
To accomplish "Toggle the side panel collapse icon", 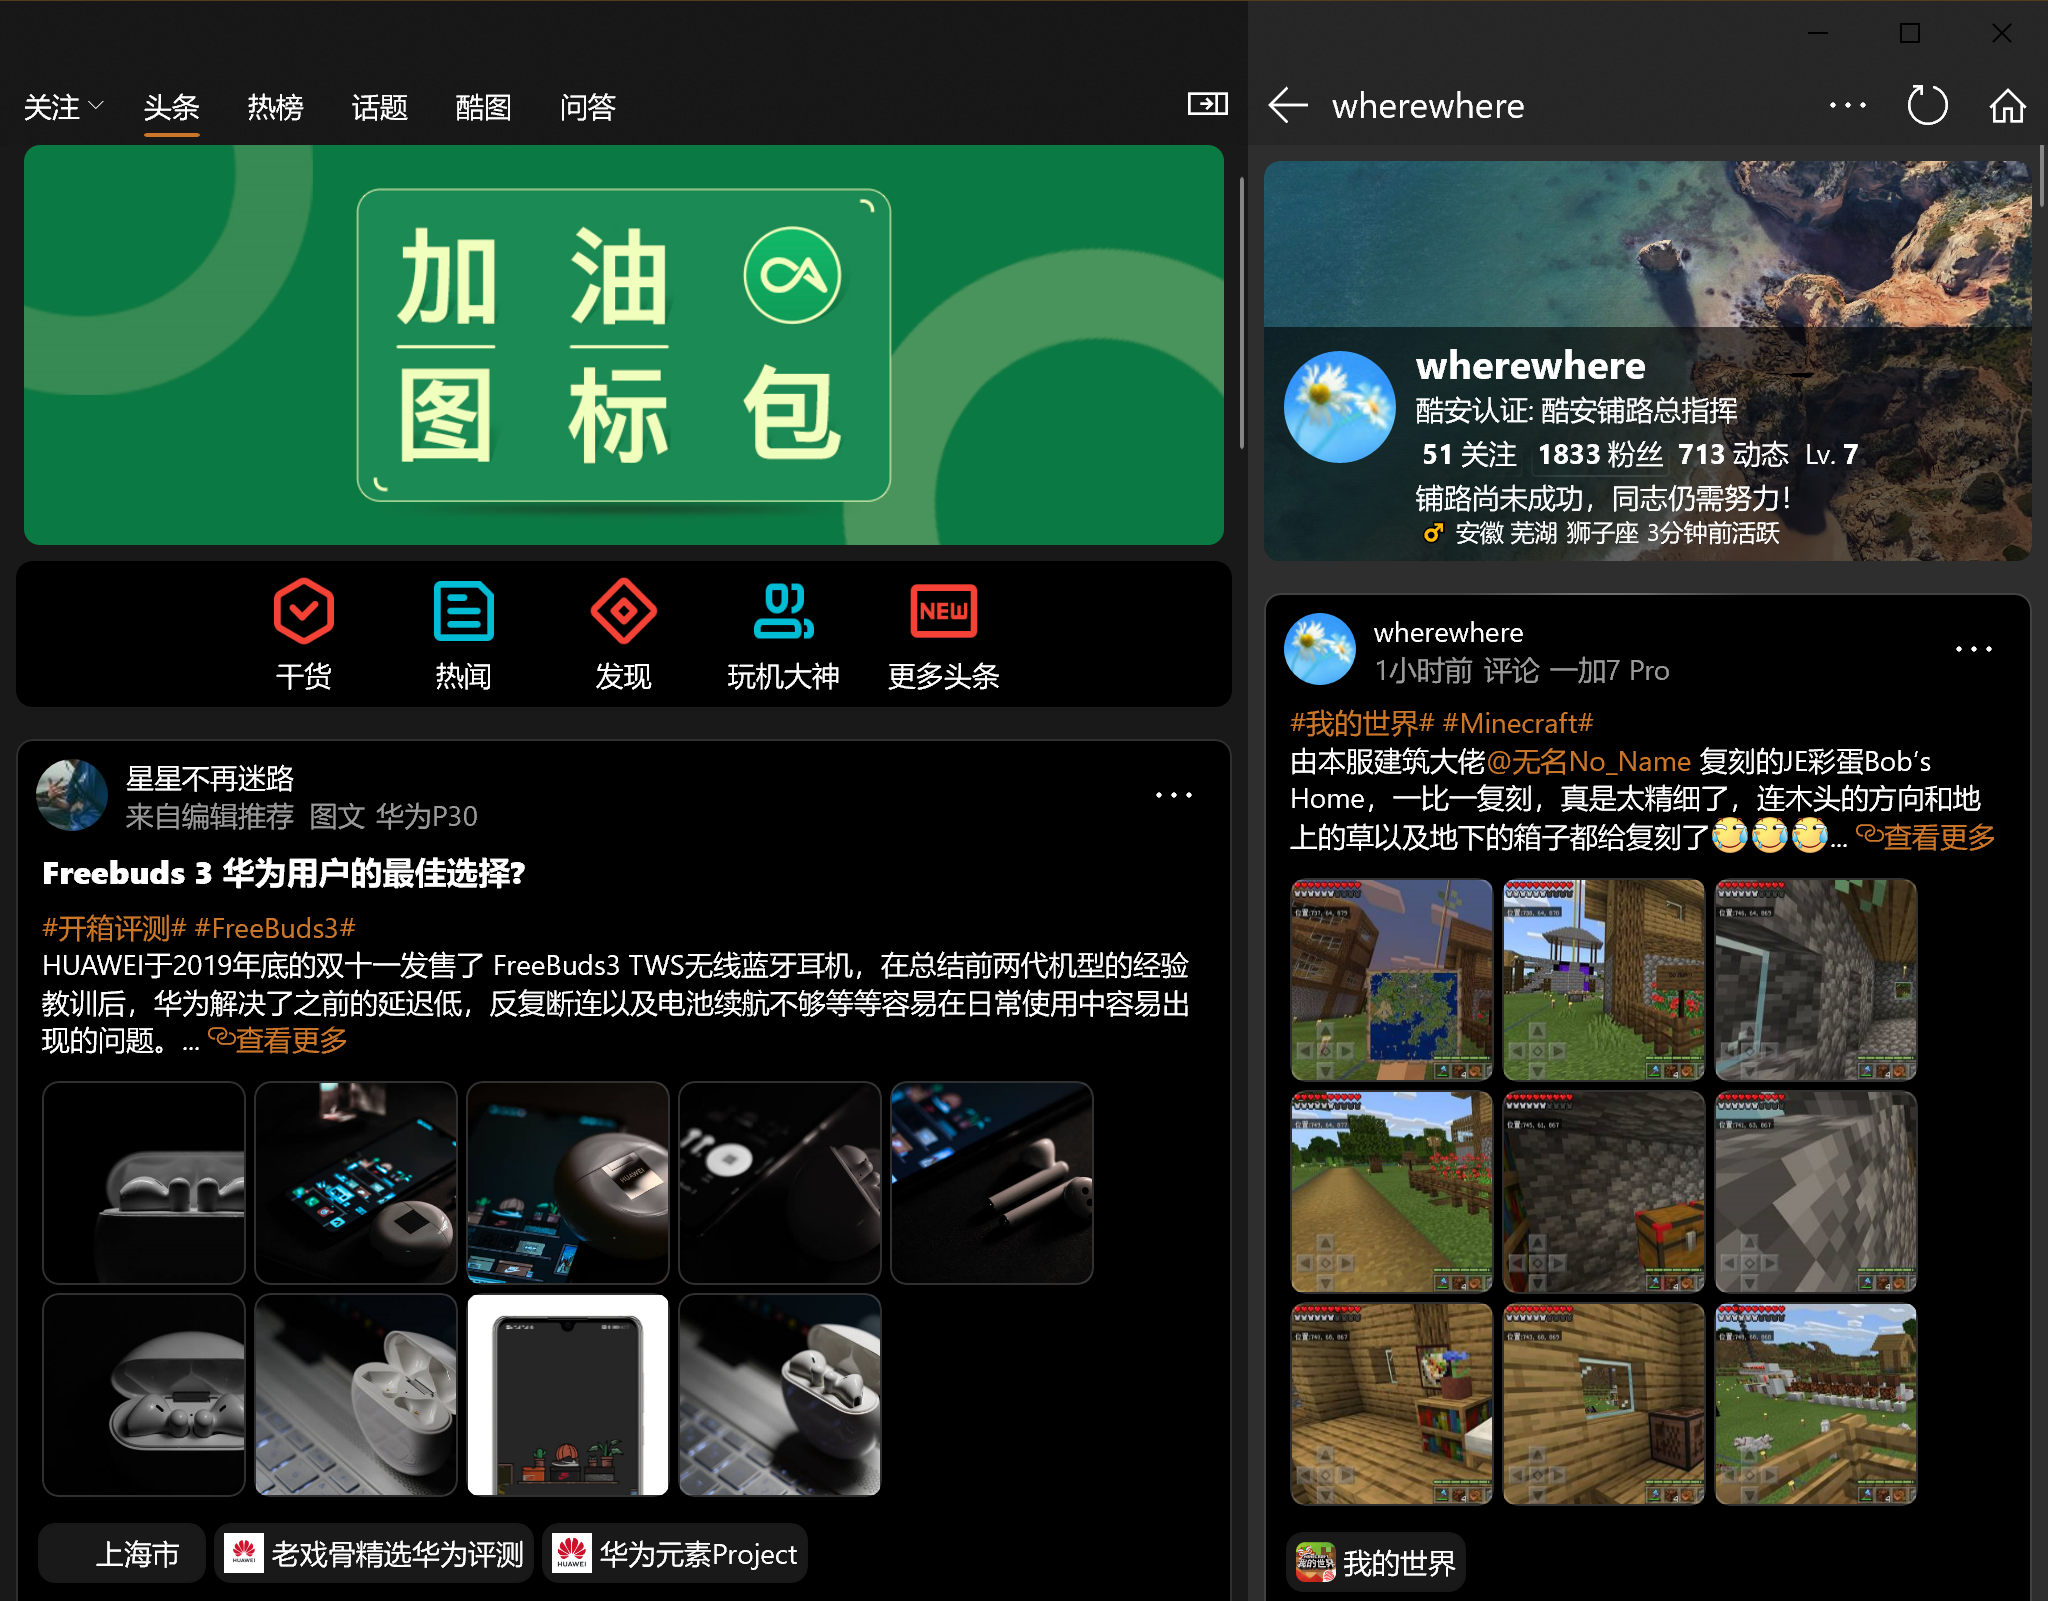I will (x=1207, y=103).
